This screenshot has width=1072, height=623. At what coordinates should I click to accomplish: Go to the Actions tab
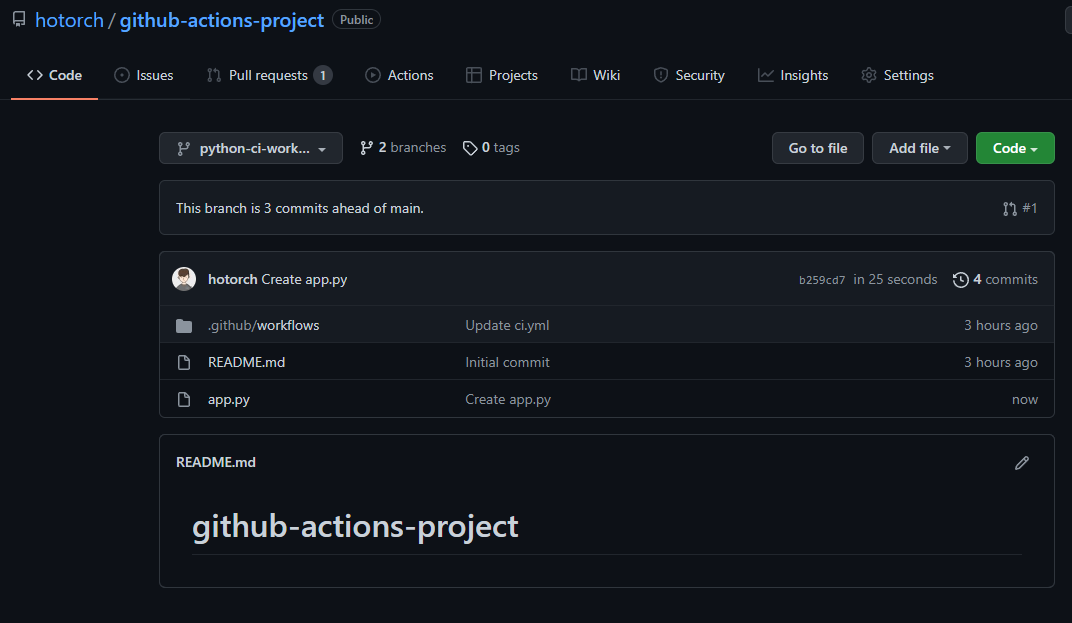click(x=399, y=75)
